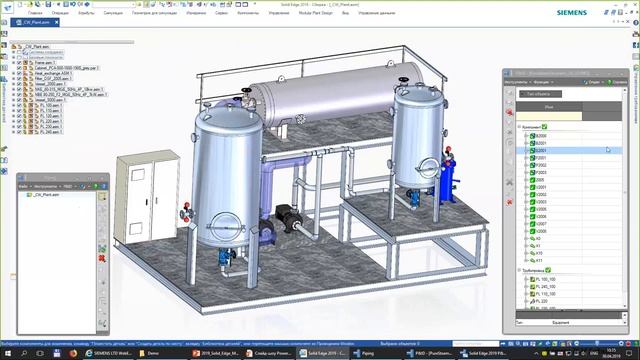Open the Тип объекта dropdown
This screenshot has width=640, height=360.
[540, 94]
